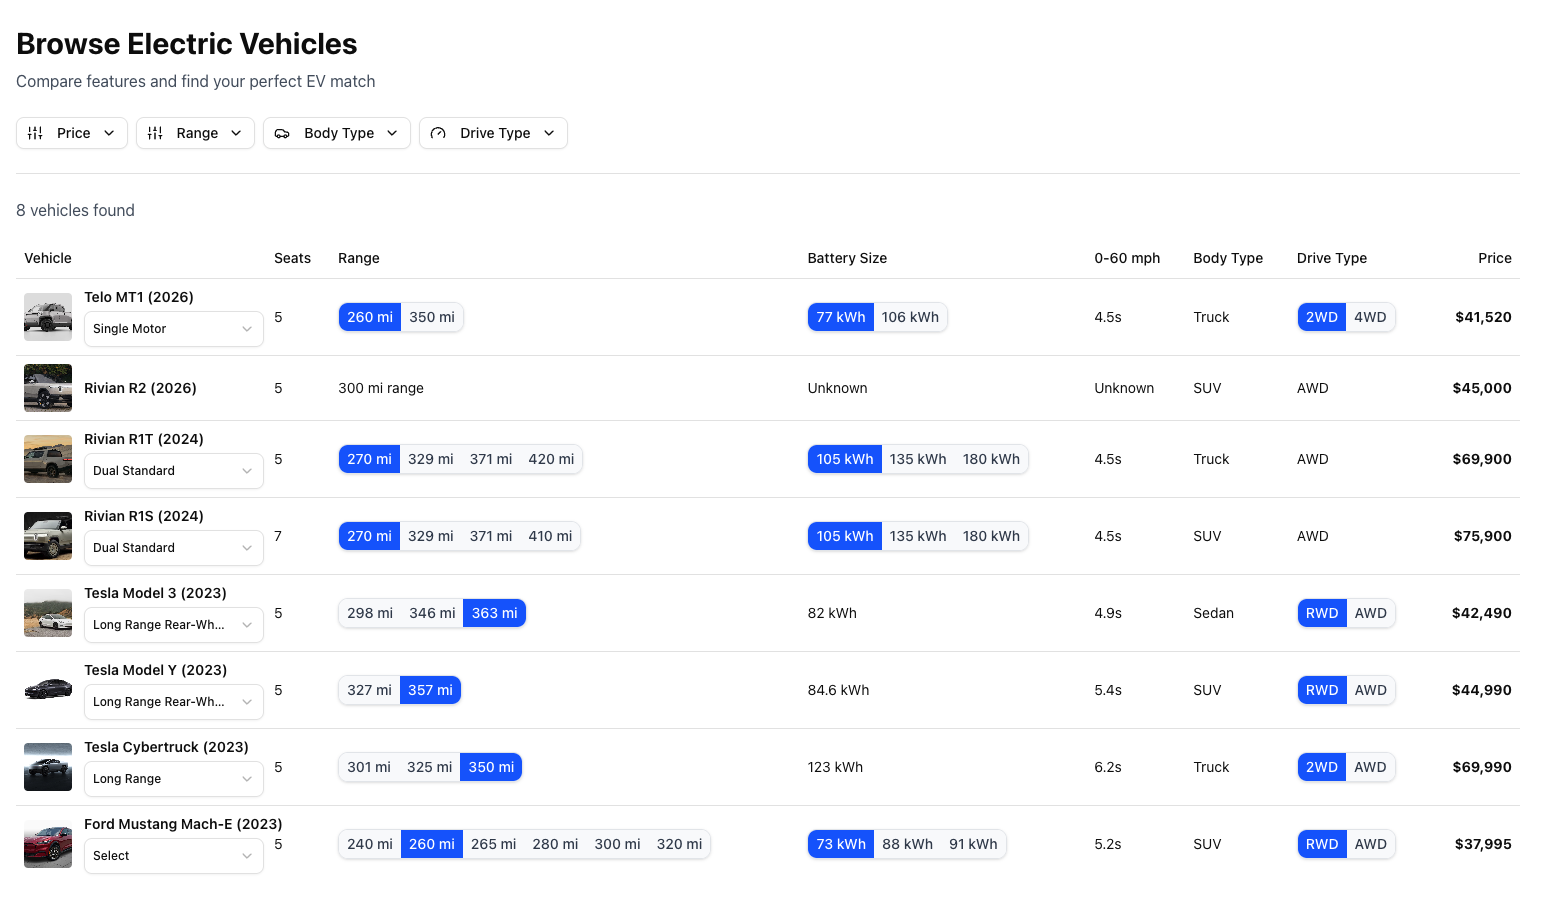Switch Tesla Cybertruck to AWD

point(1370,767)
